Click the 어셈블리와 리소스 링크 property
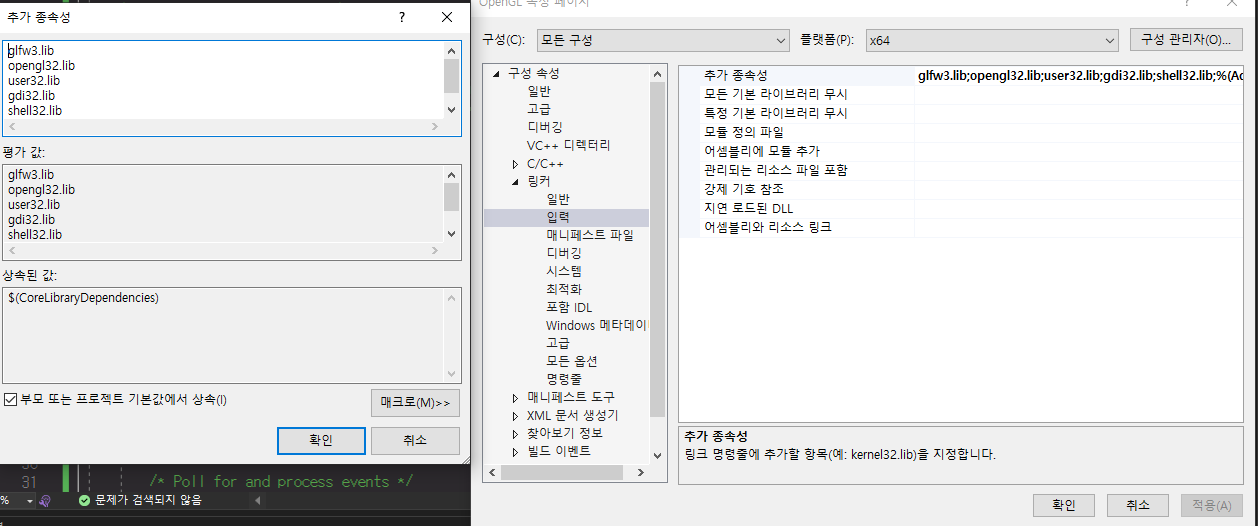This screenshot has height=526, width=1258. point(962,227)
